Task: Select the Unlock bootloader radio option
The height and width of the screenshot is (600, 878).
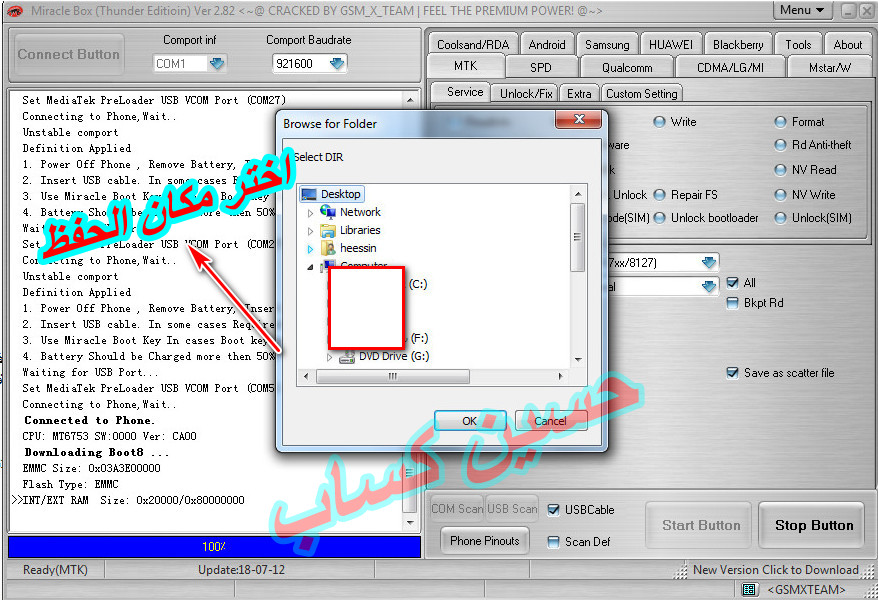Action: tap(660, 218)
